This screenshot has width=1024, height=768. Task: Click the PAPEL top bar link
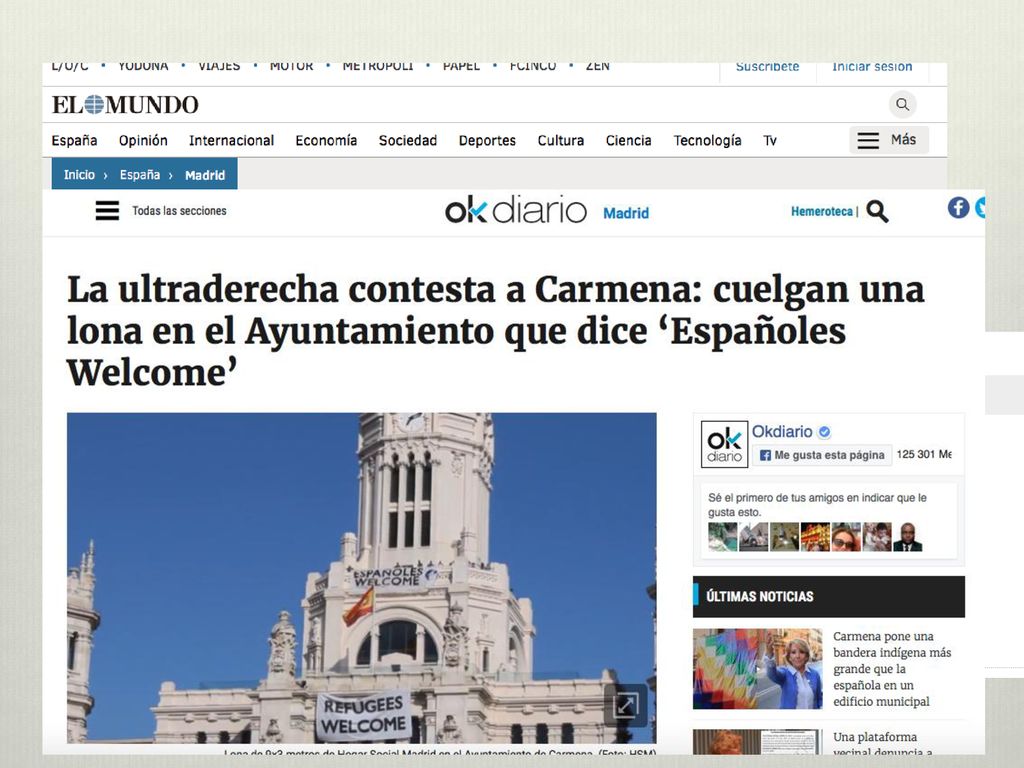coord(461,67)
